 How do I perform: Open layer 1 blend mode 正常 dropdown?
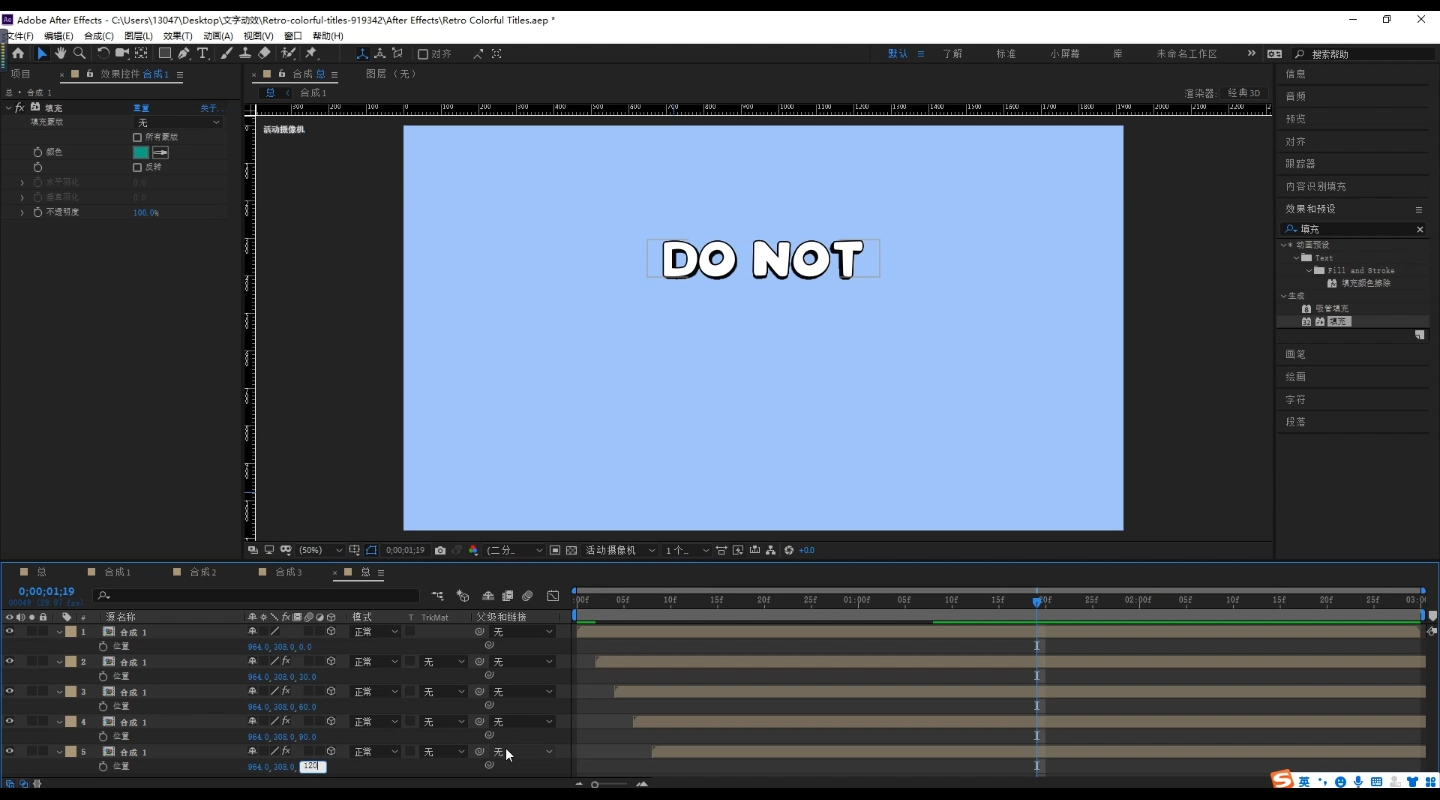point(375,632)
